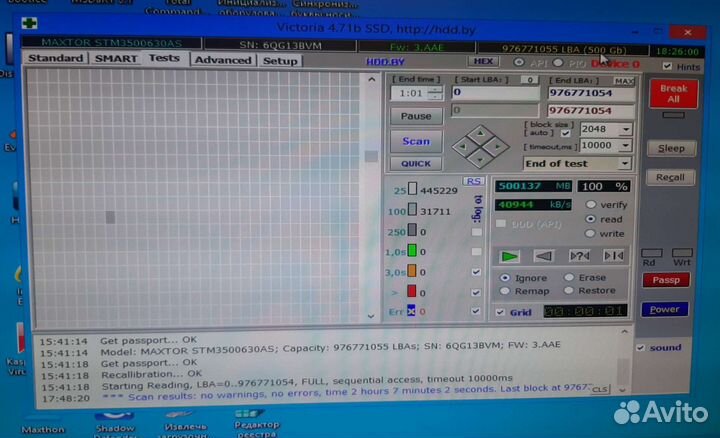Viewport: 720px width, 438px height.
Task: Select the Remap radio button
Action: [x=505, y=291]
